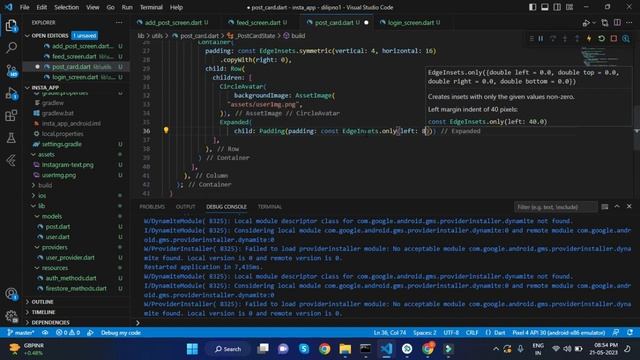
Task: Open the Run menu
Action: (x=127, y=7)
